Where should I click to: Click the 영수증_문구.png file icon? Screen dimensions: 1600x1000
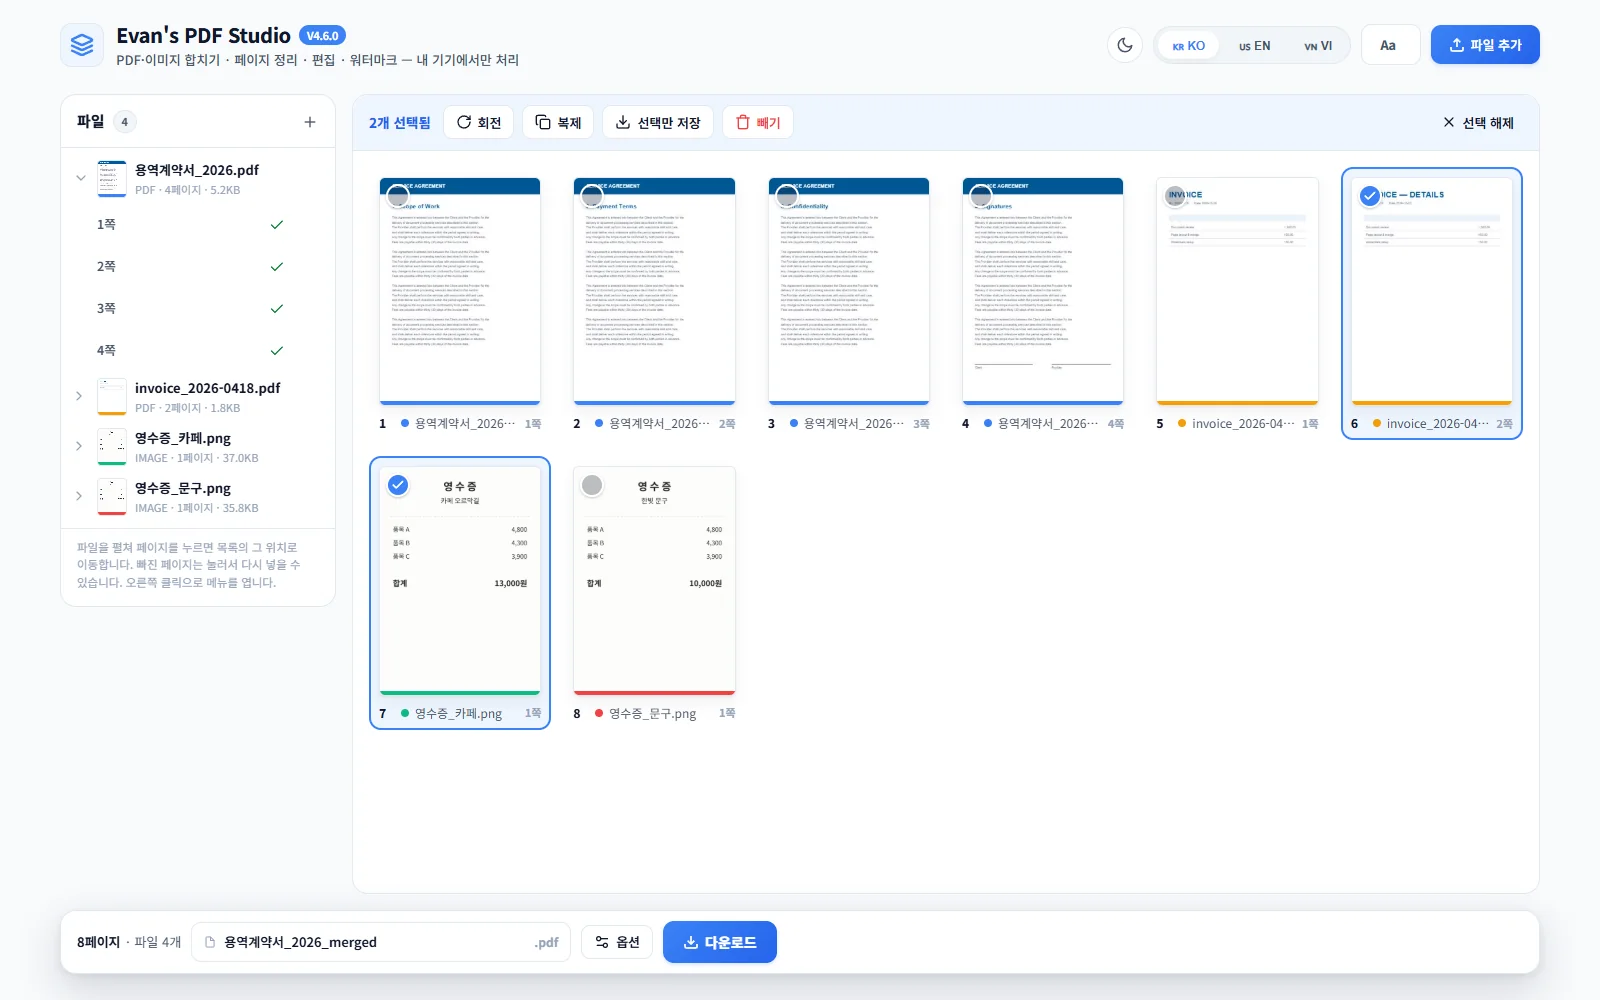(112, 497)
